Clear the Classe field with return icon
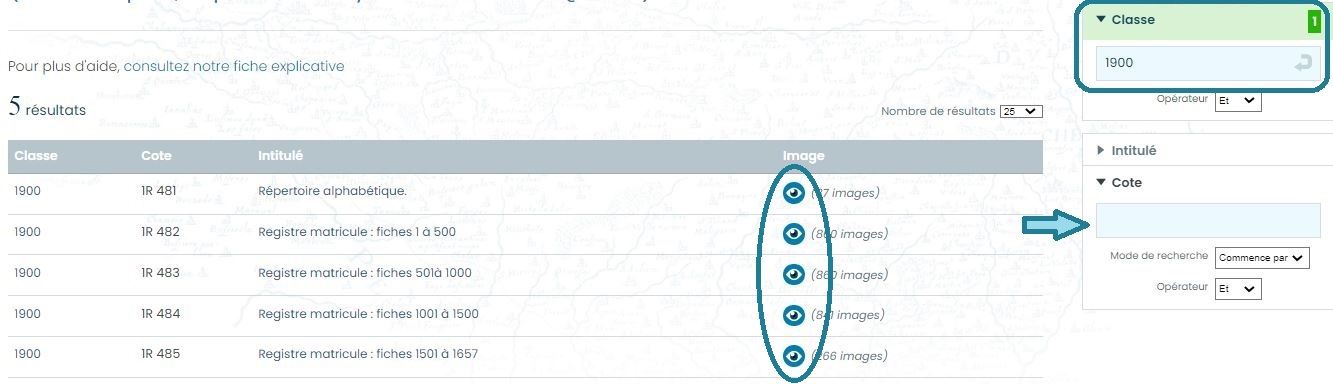 pos(1303,63)
